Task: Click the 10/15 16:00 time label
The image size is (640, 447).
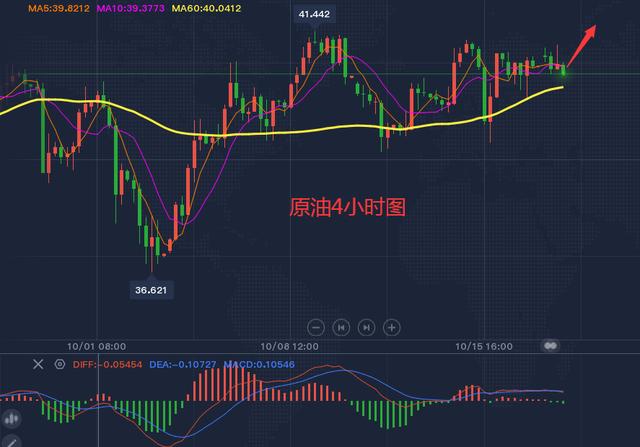Action: point(484,347)
